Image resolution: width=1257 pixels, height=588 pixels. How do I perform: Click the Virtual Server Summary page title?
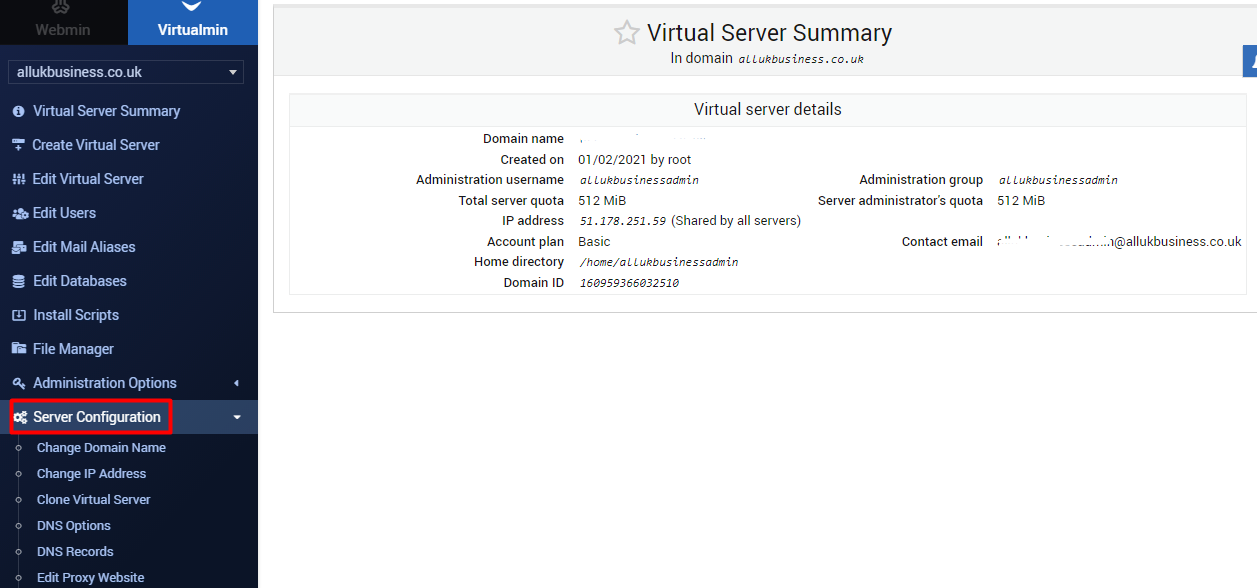click(x=769, y=33)
